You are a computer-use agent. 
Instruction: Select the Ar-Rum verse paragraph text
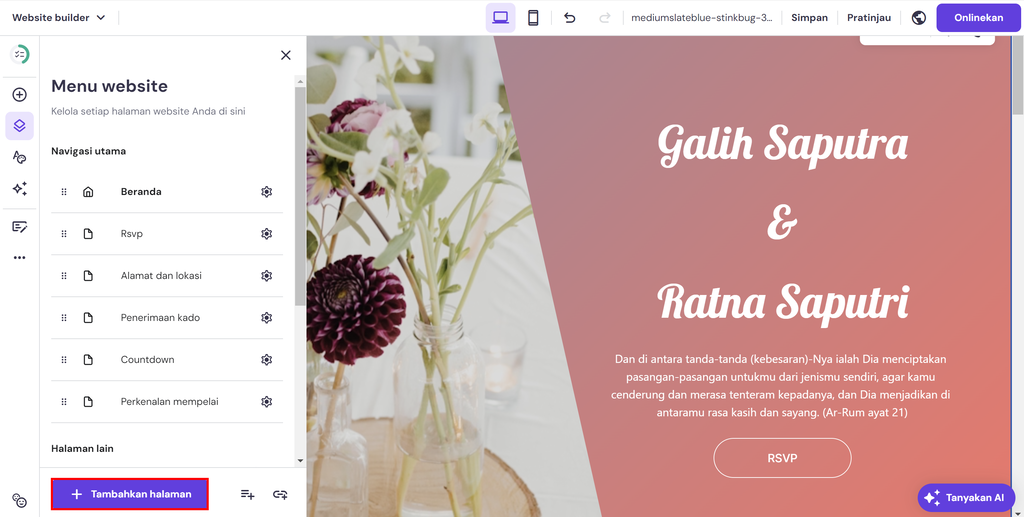tap(782, 386)
